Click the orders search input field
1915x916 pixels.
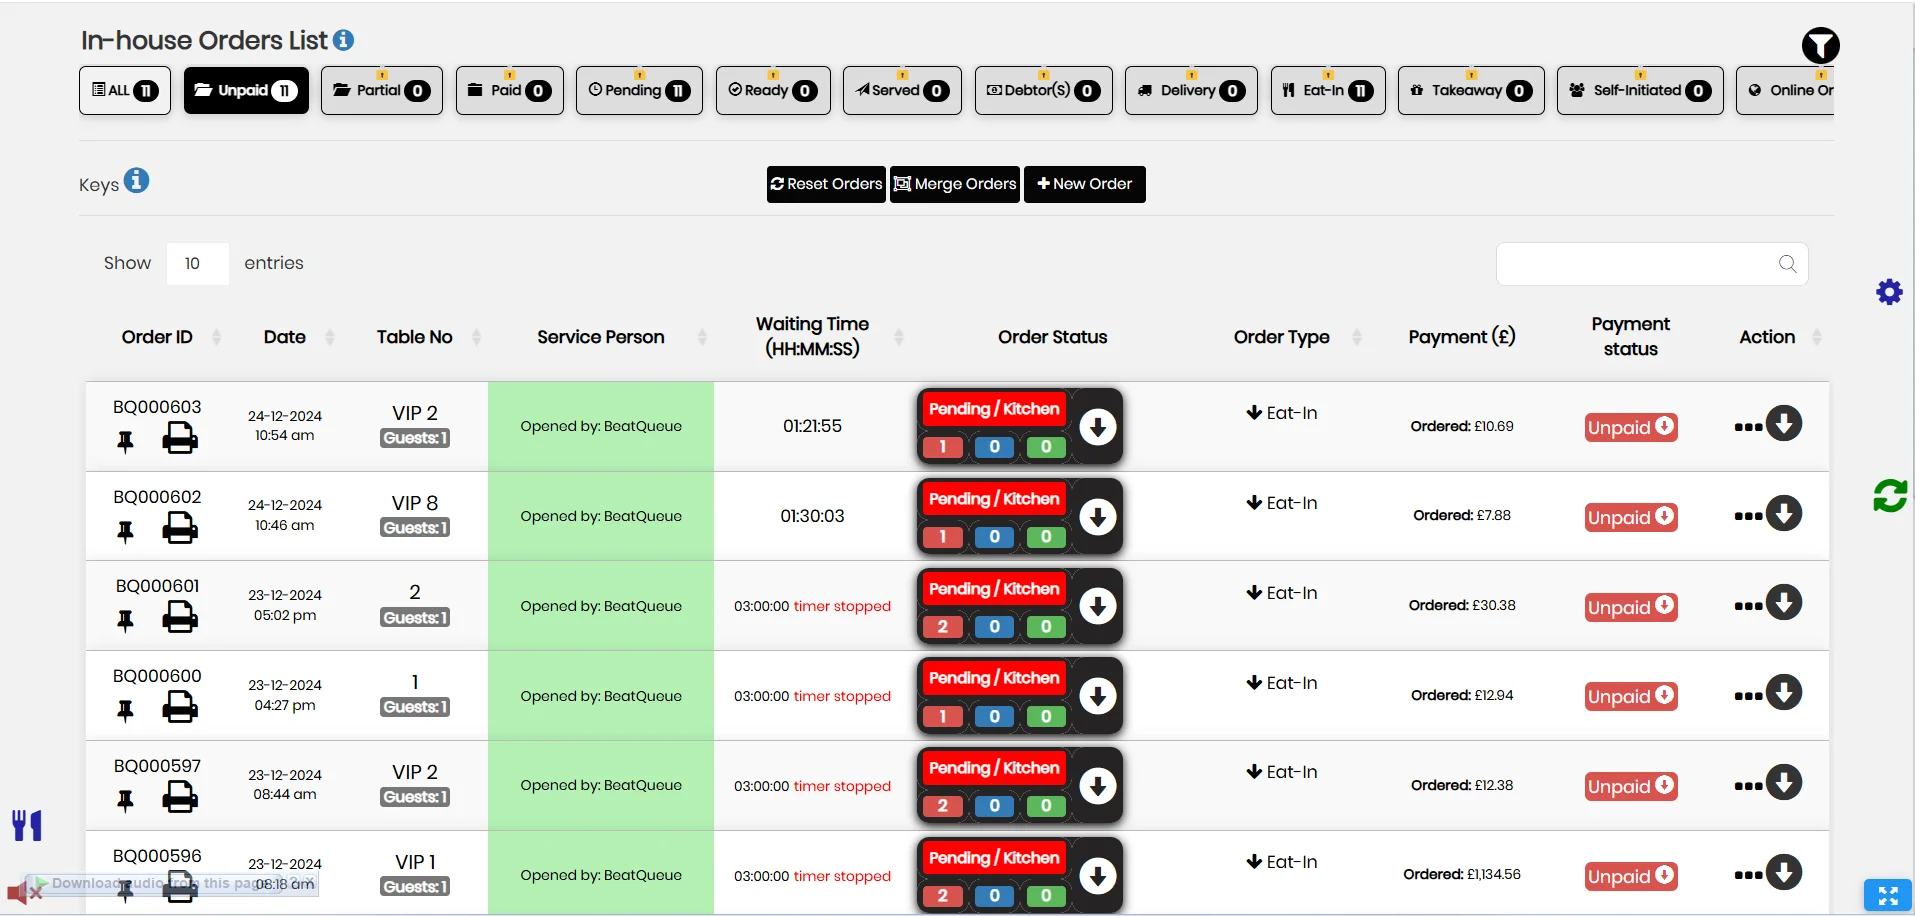click(1640, 264)
